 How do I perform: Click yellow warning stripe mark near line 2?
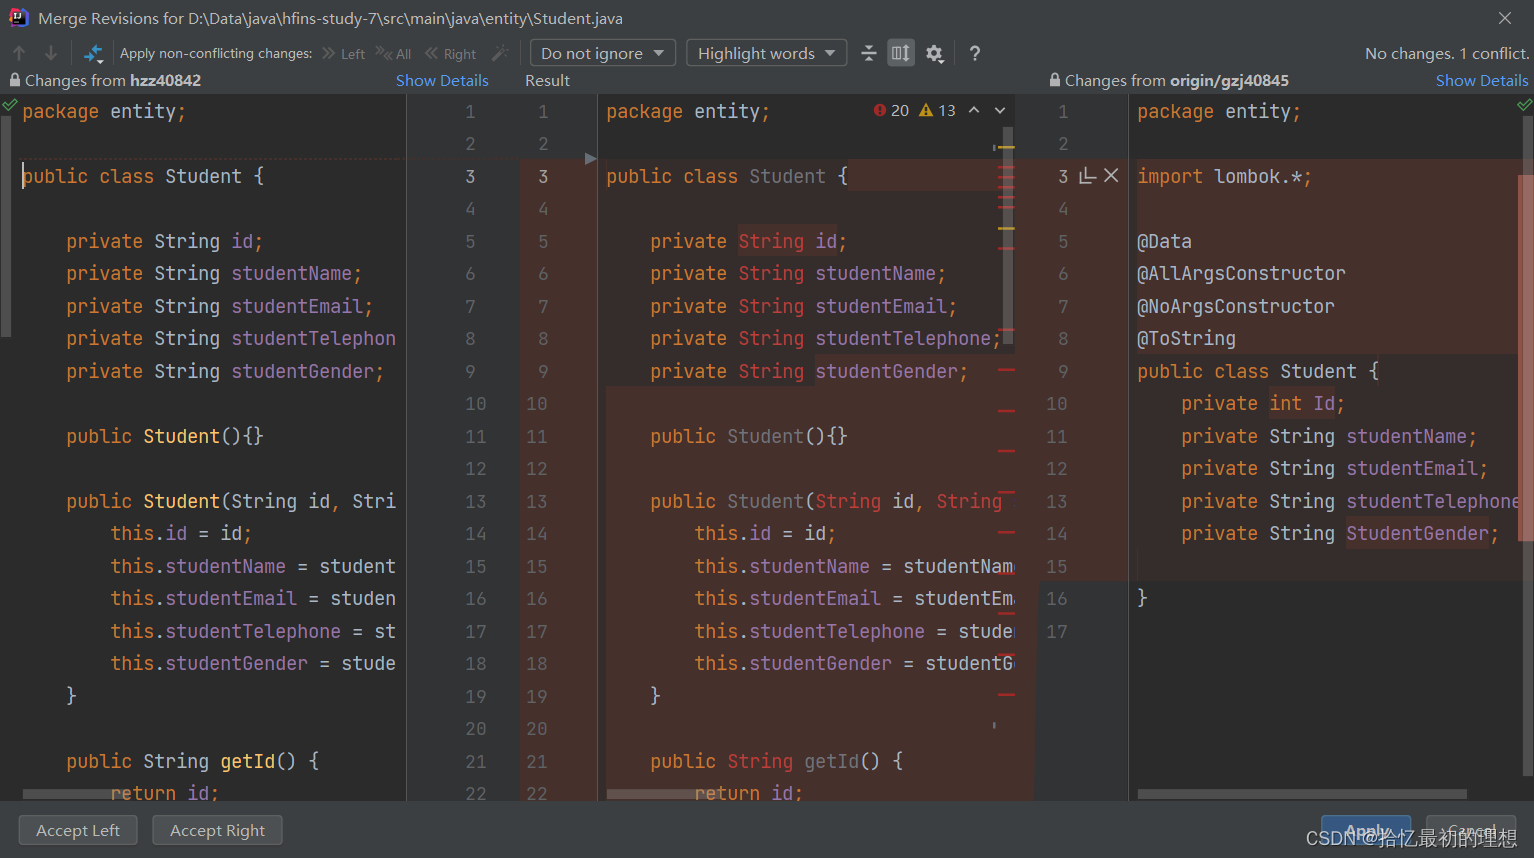click(1006, 147)
